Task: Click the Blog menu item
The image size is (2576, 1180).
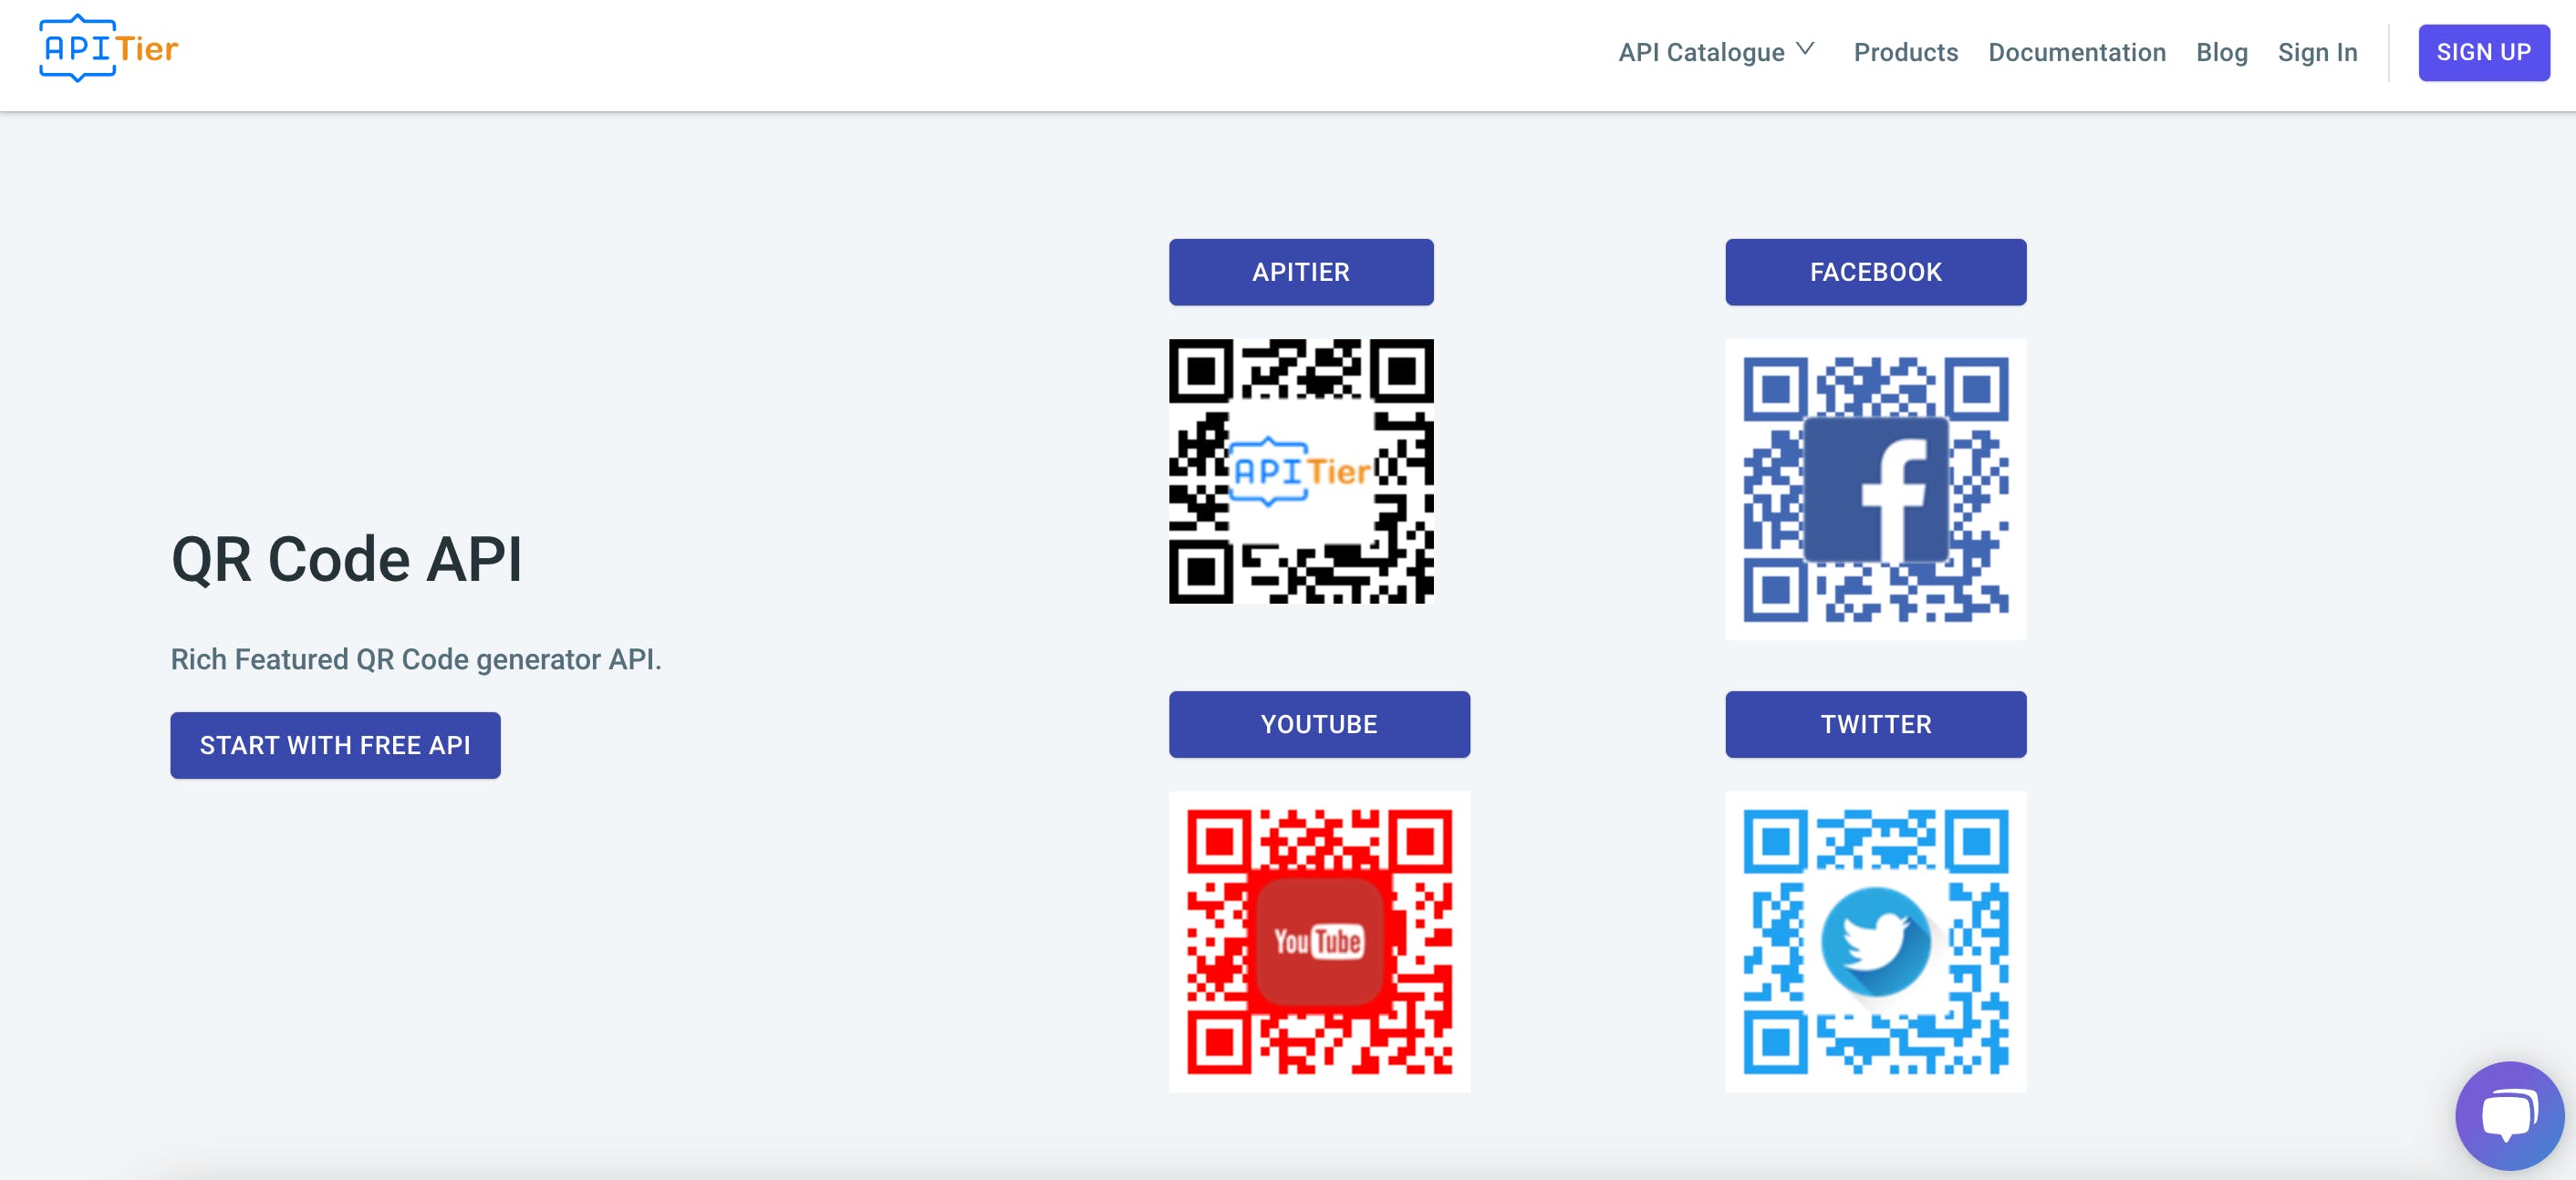Action: coord(2223,53)
